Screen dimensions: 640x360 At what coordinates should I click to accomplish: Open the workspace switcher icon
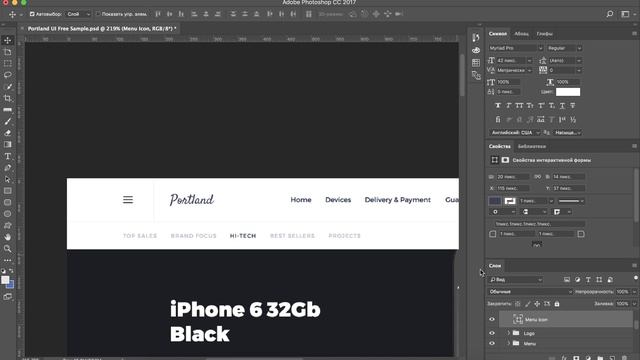(625, 14)
